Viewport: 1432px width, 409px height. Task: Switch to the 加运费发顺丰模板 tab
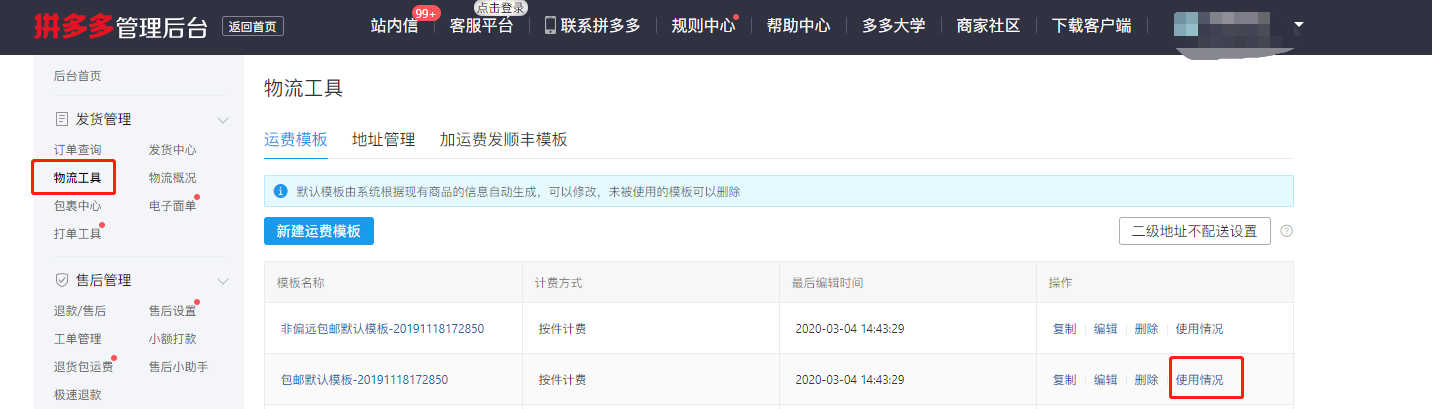point(503,139)
